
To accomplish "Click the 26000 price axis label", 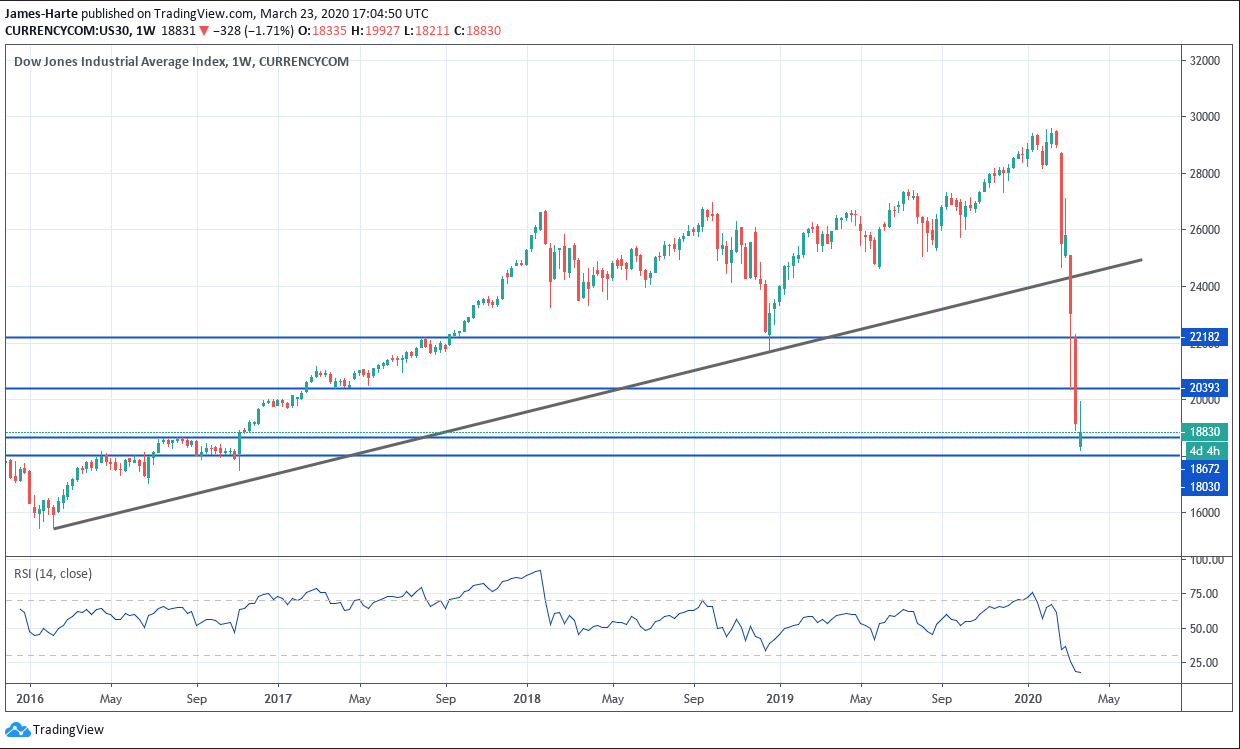I will pyautogui.click(x=1204, y=229).
